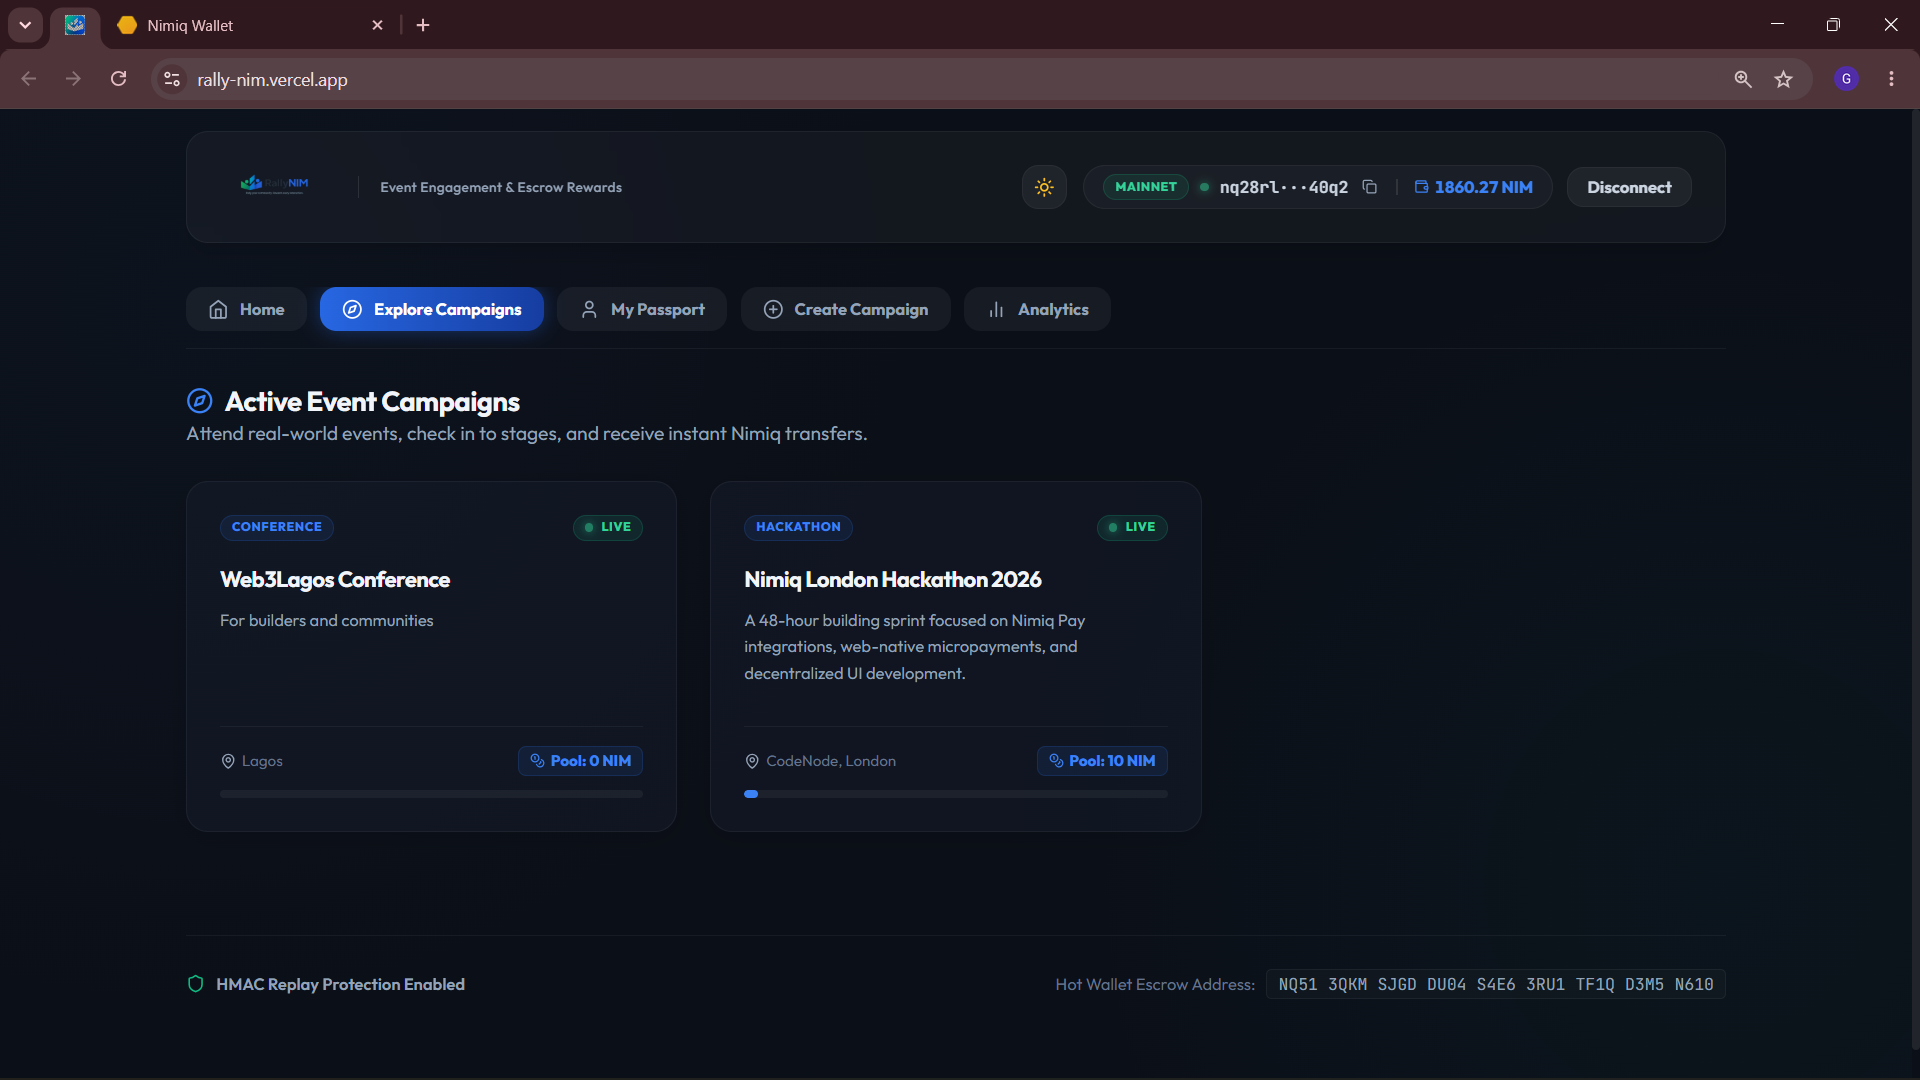
Task: Click the compass icon beside Active Event Campaigns
Action: pos(200,401)
